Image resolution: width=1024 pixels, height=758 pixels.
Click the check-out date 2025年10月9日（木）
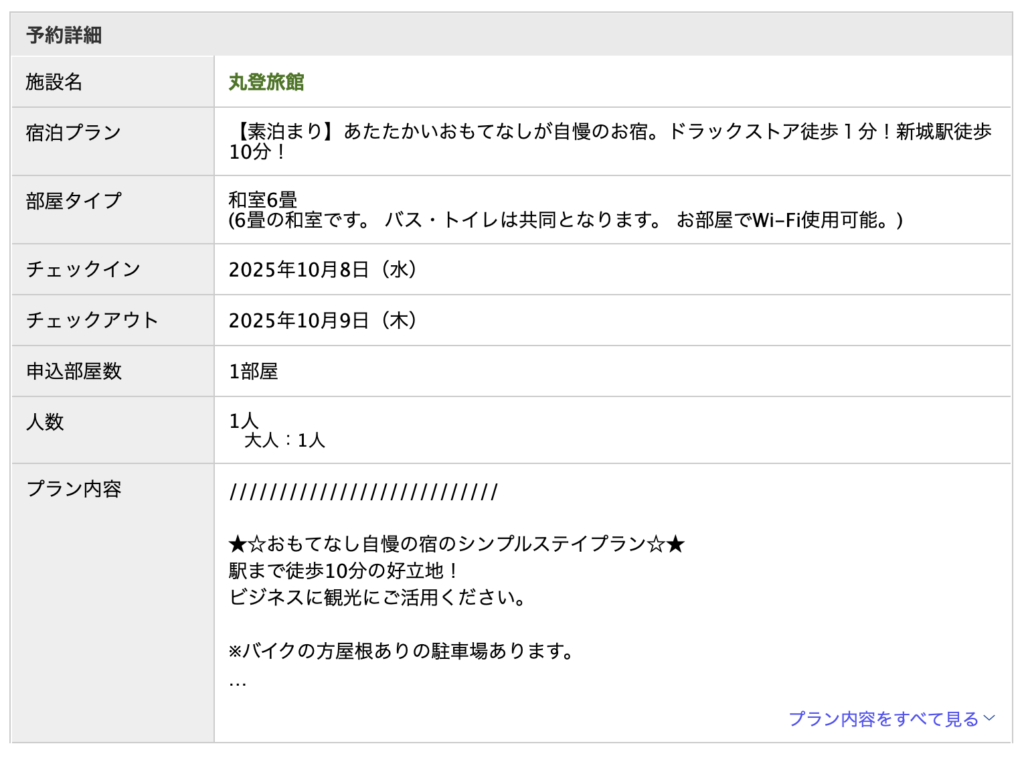pyautogui.click(x=323, y=320)
